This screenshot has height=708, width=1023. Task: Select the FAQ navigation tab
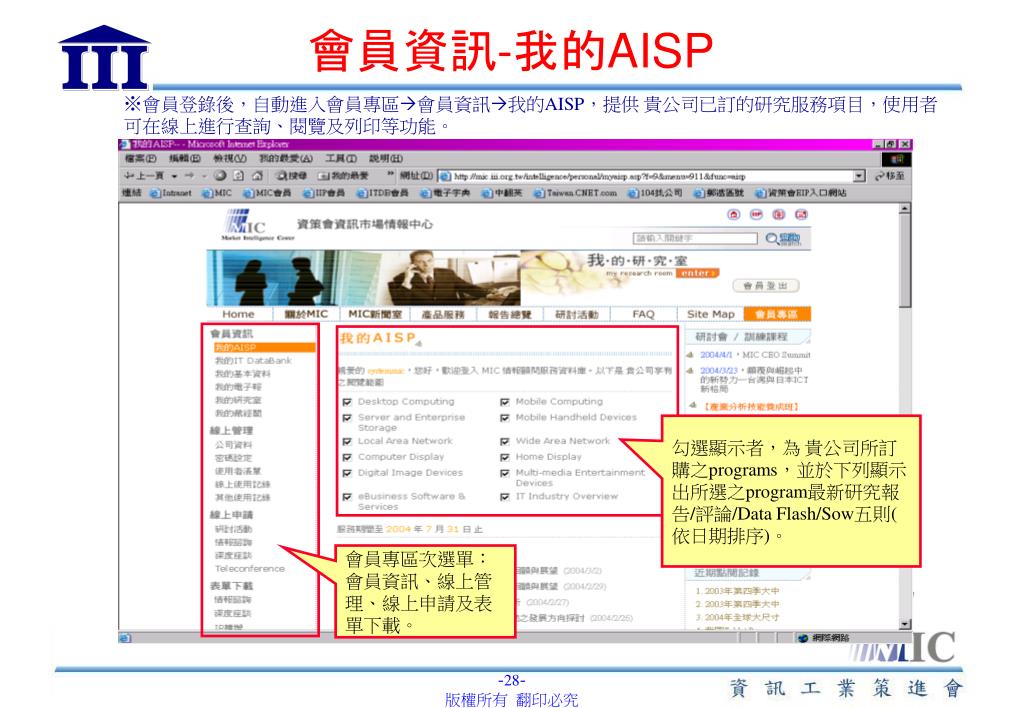(x=643, y=315)
